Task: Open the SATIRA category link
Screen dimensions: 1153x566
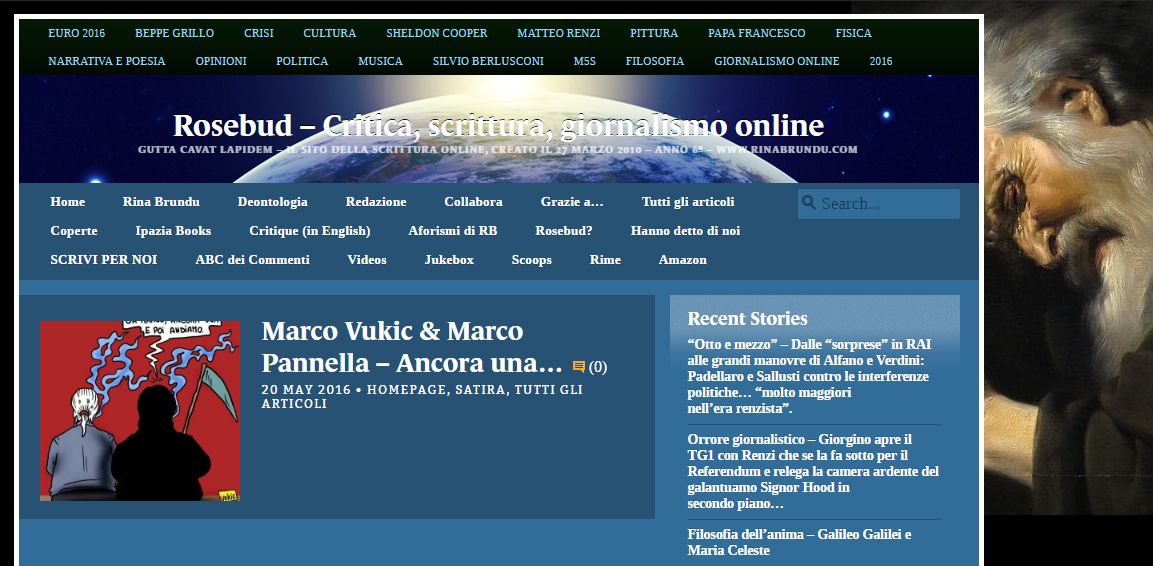Action: pos(481,390)
